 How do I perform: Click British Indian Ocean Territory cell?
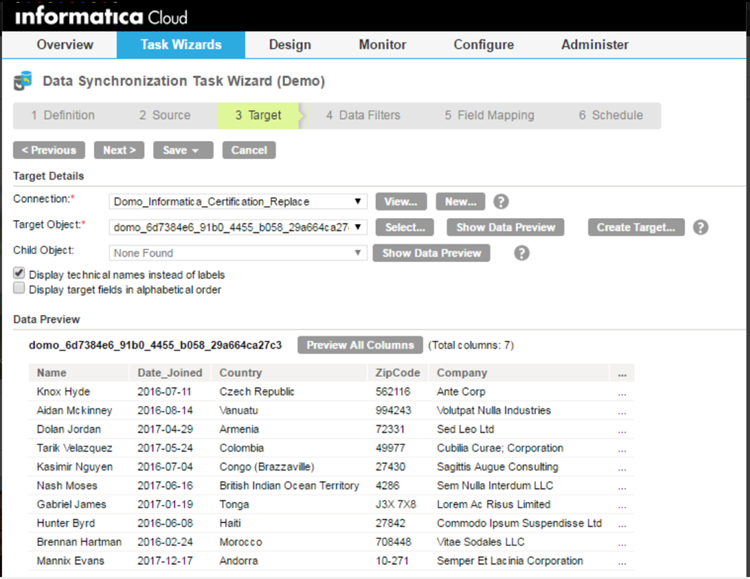(x=289, y=485)
